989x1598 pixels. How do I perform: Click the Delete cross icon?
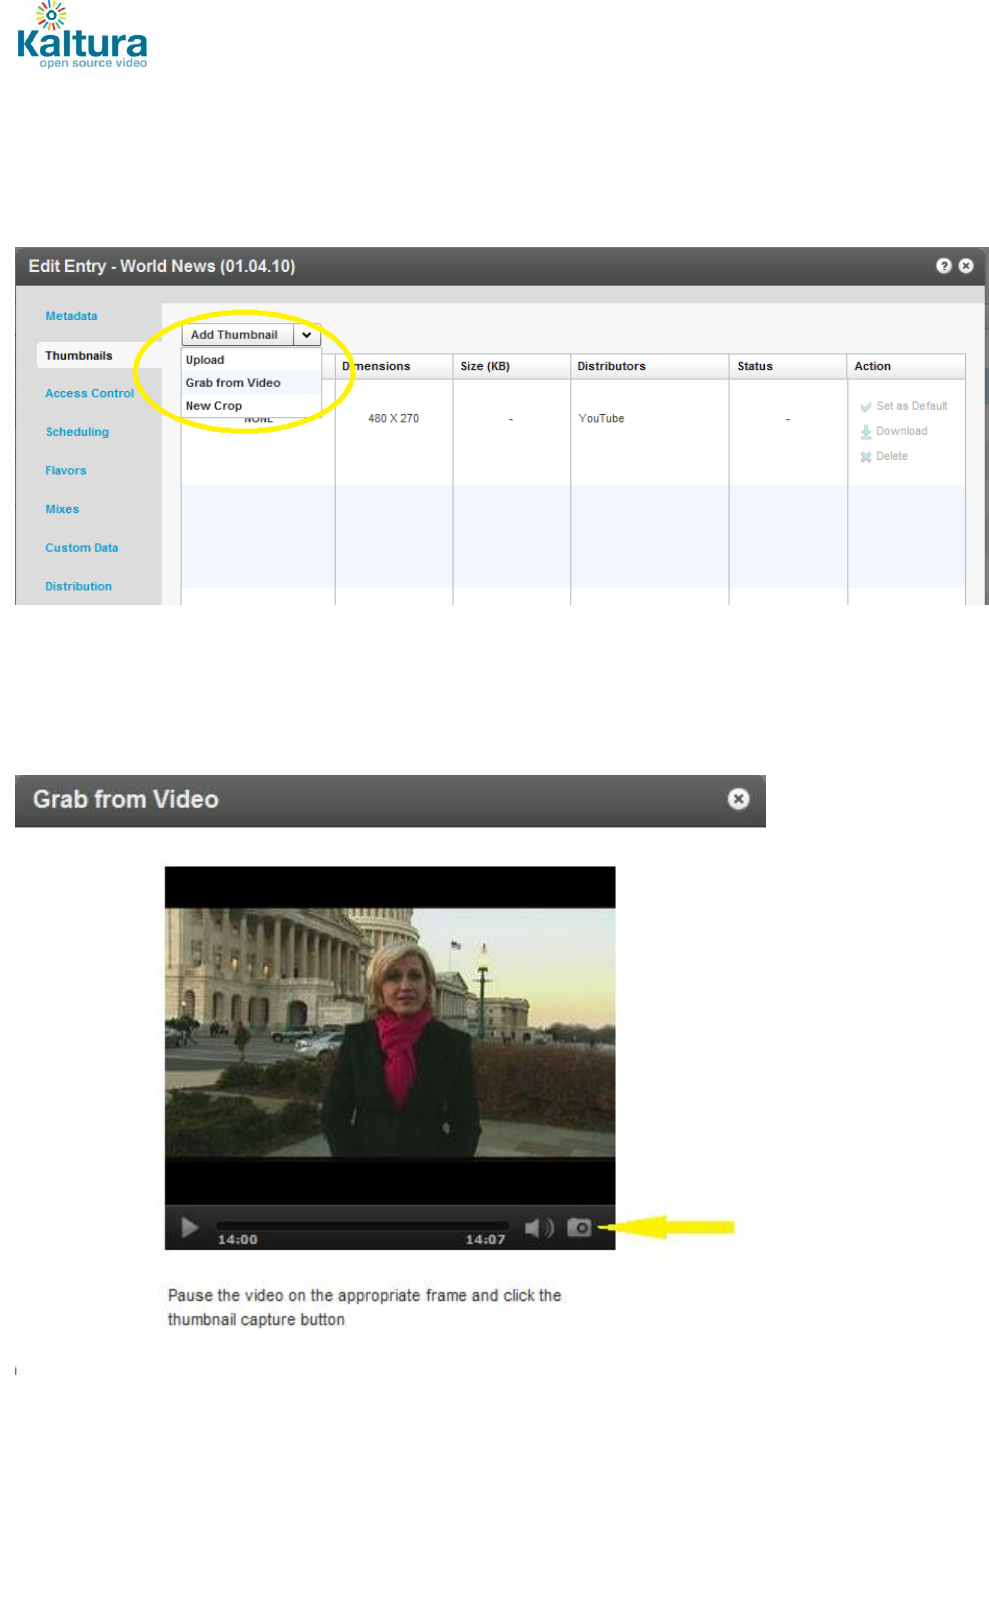pyautogui.click(x=866, y=457)
